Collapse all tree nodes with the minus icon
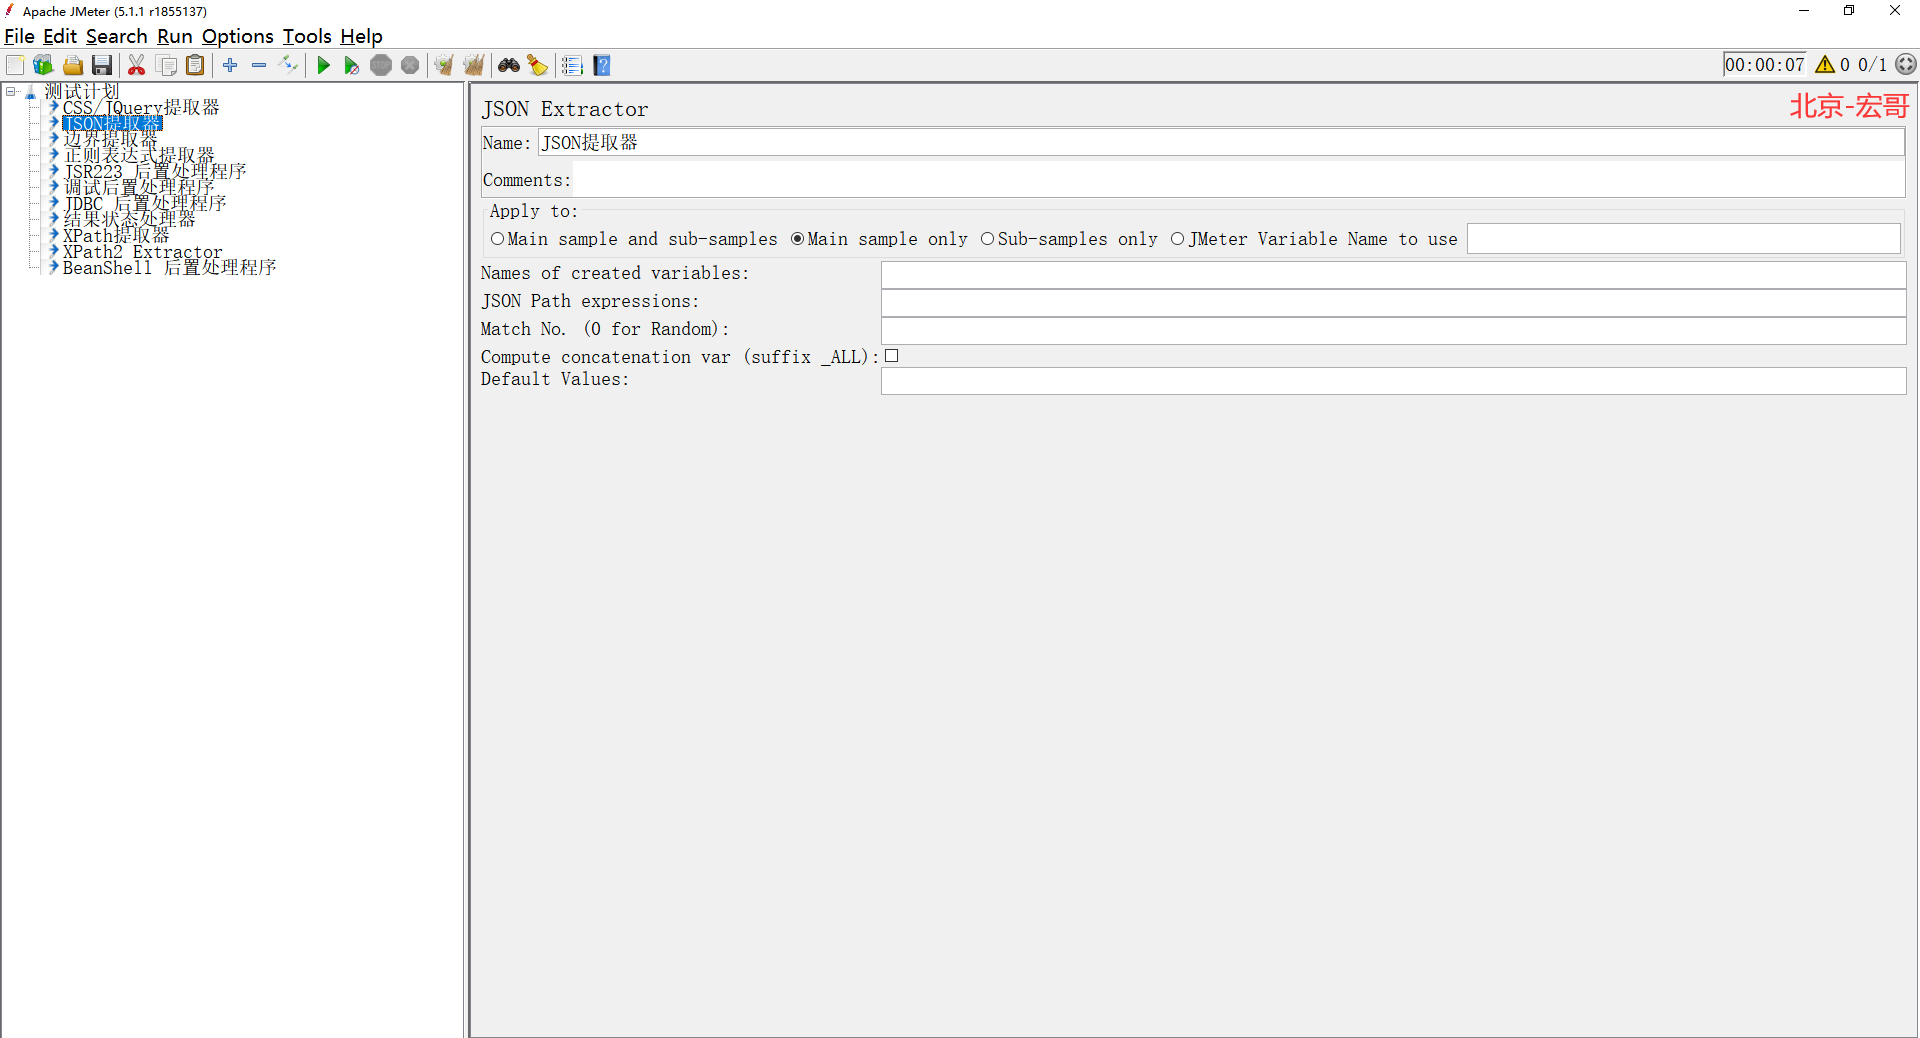1920x1038 pixels. coord(259,66)
